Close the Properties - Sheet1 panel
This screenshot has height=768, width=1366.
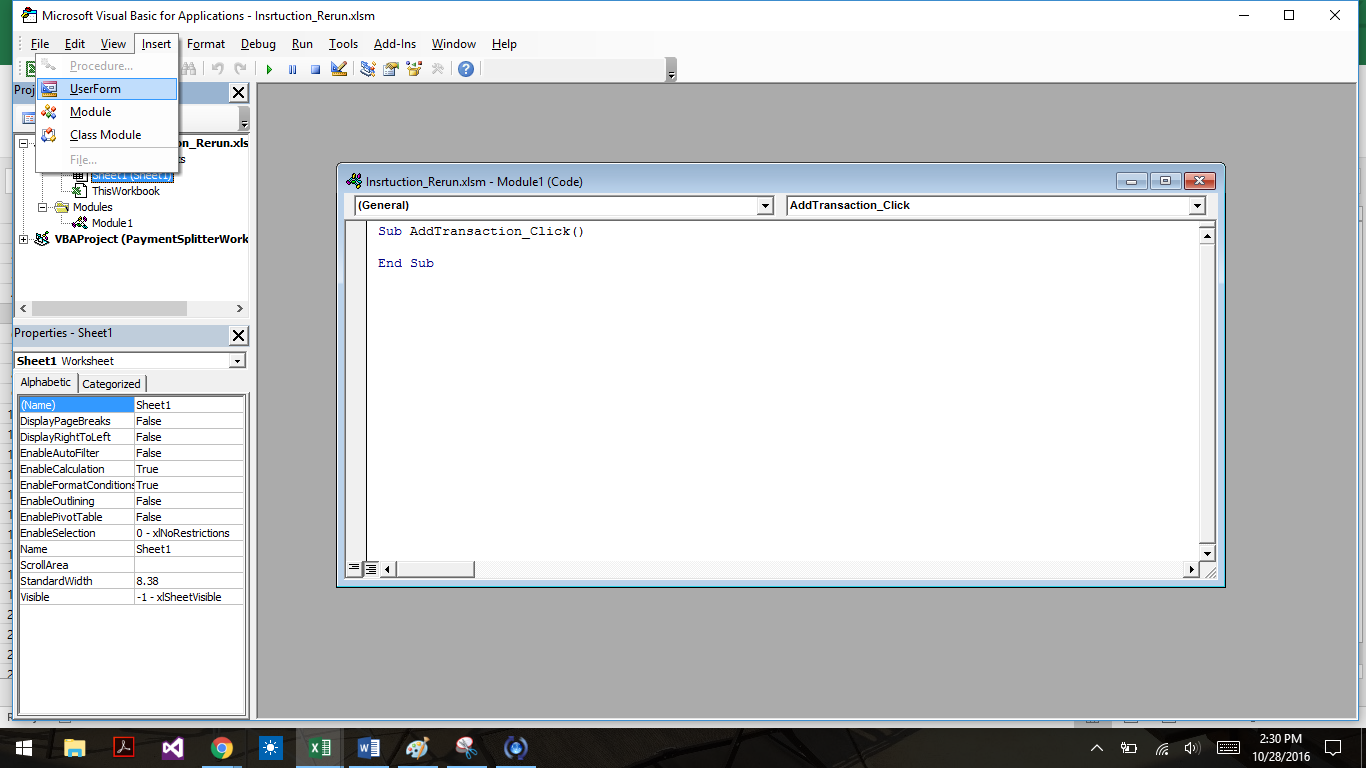238,335
